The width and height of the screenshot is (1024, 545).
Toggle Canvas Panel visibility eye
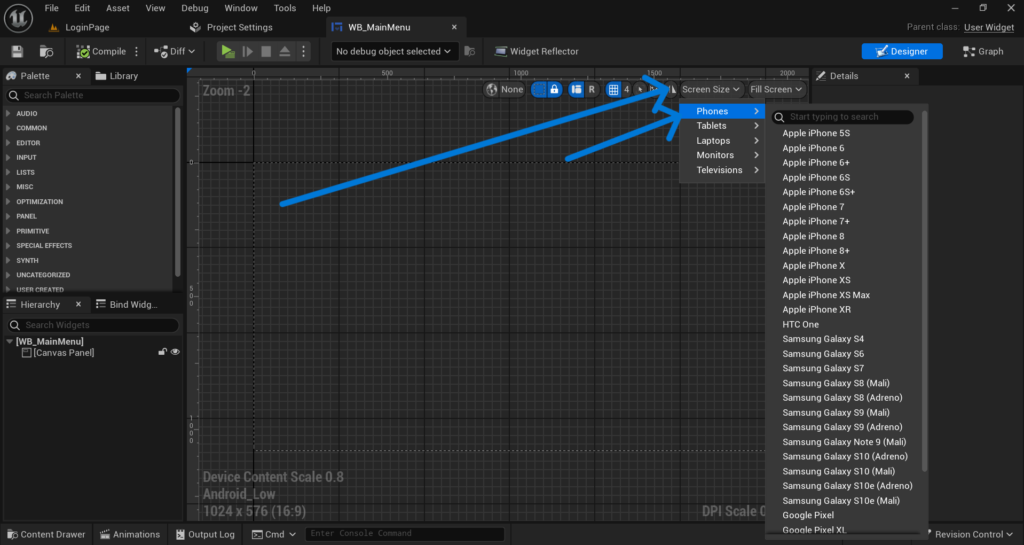coord(175,352)
